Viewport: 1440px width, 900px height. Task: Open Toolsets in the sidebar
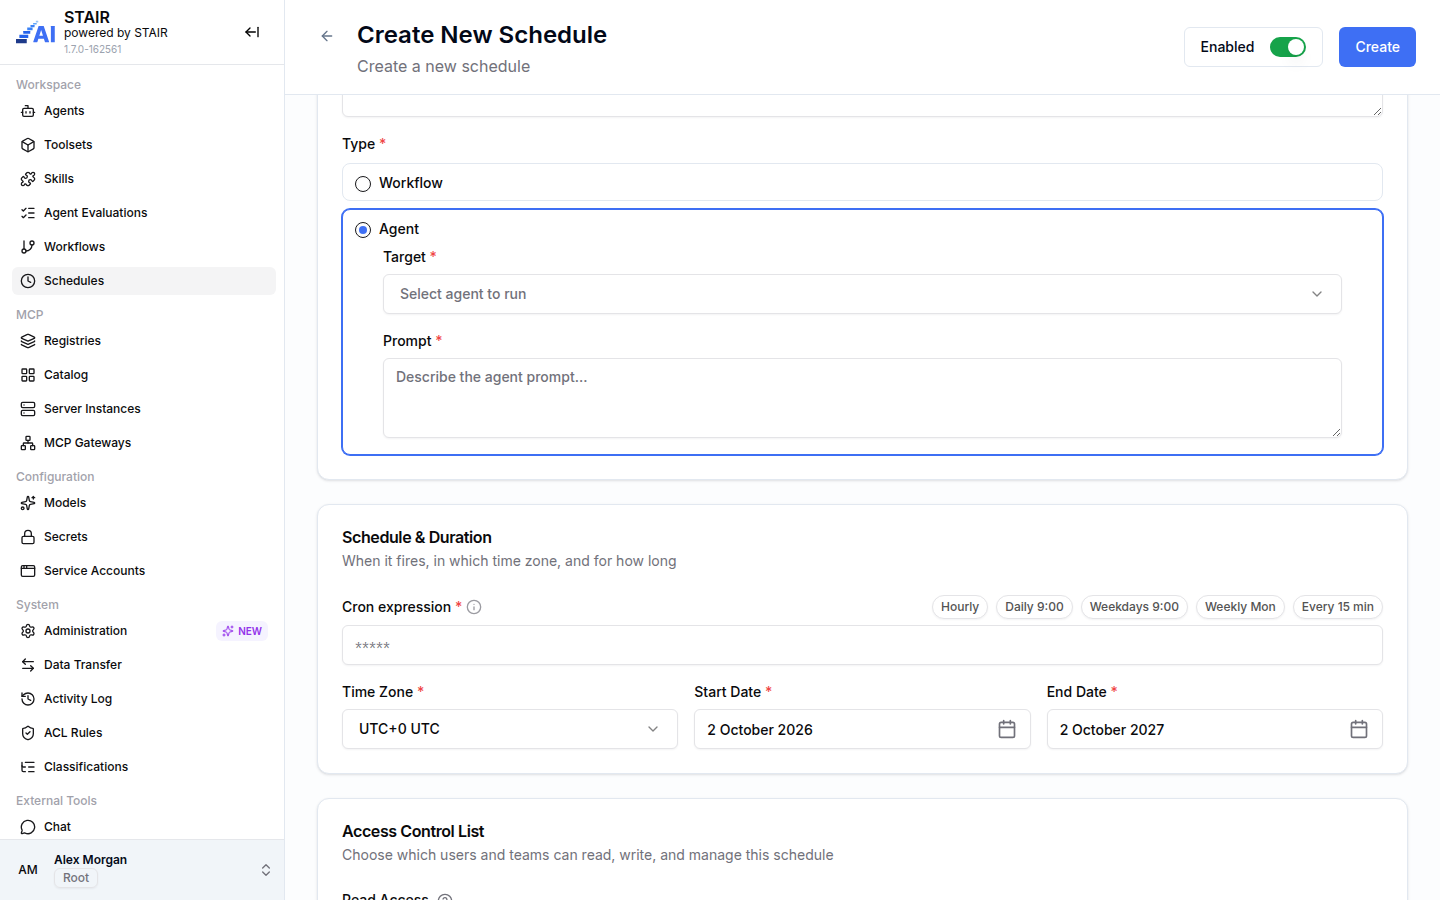[144, 145]
